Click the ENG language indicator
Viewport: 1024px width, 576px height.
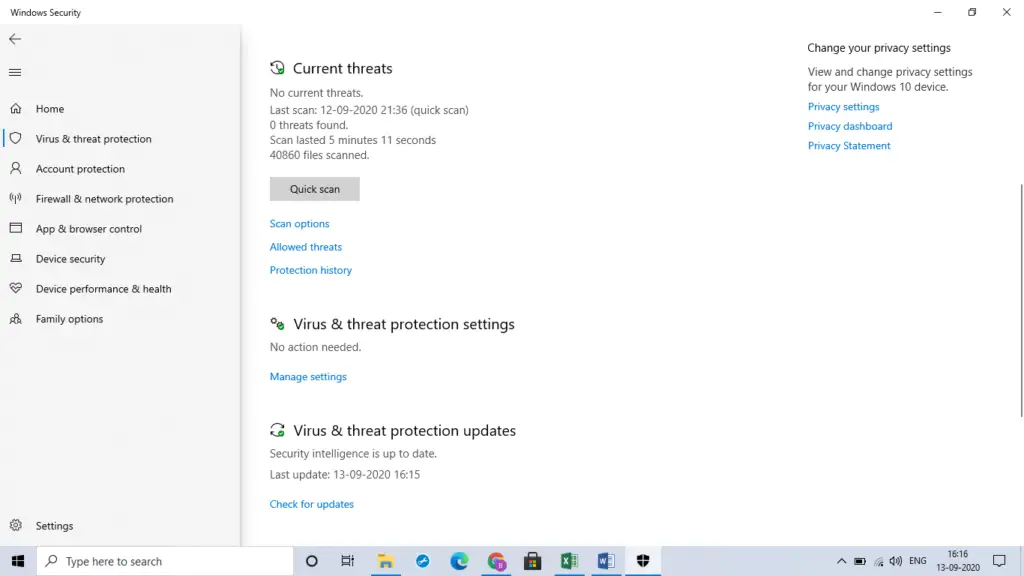point(918,561)
